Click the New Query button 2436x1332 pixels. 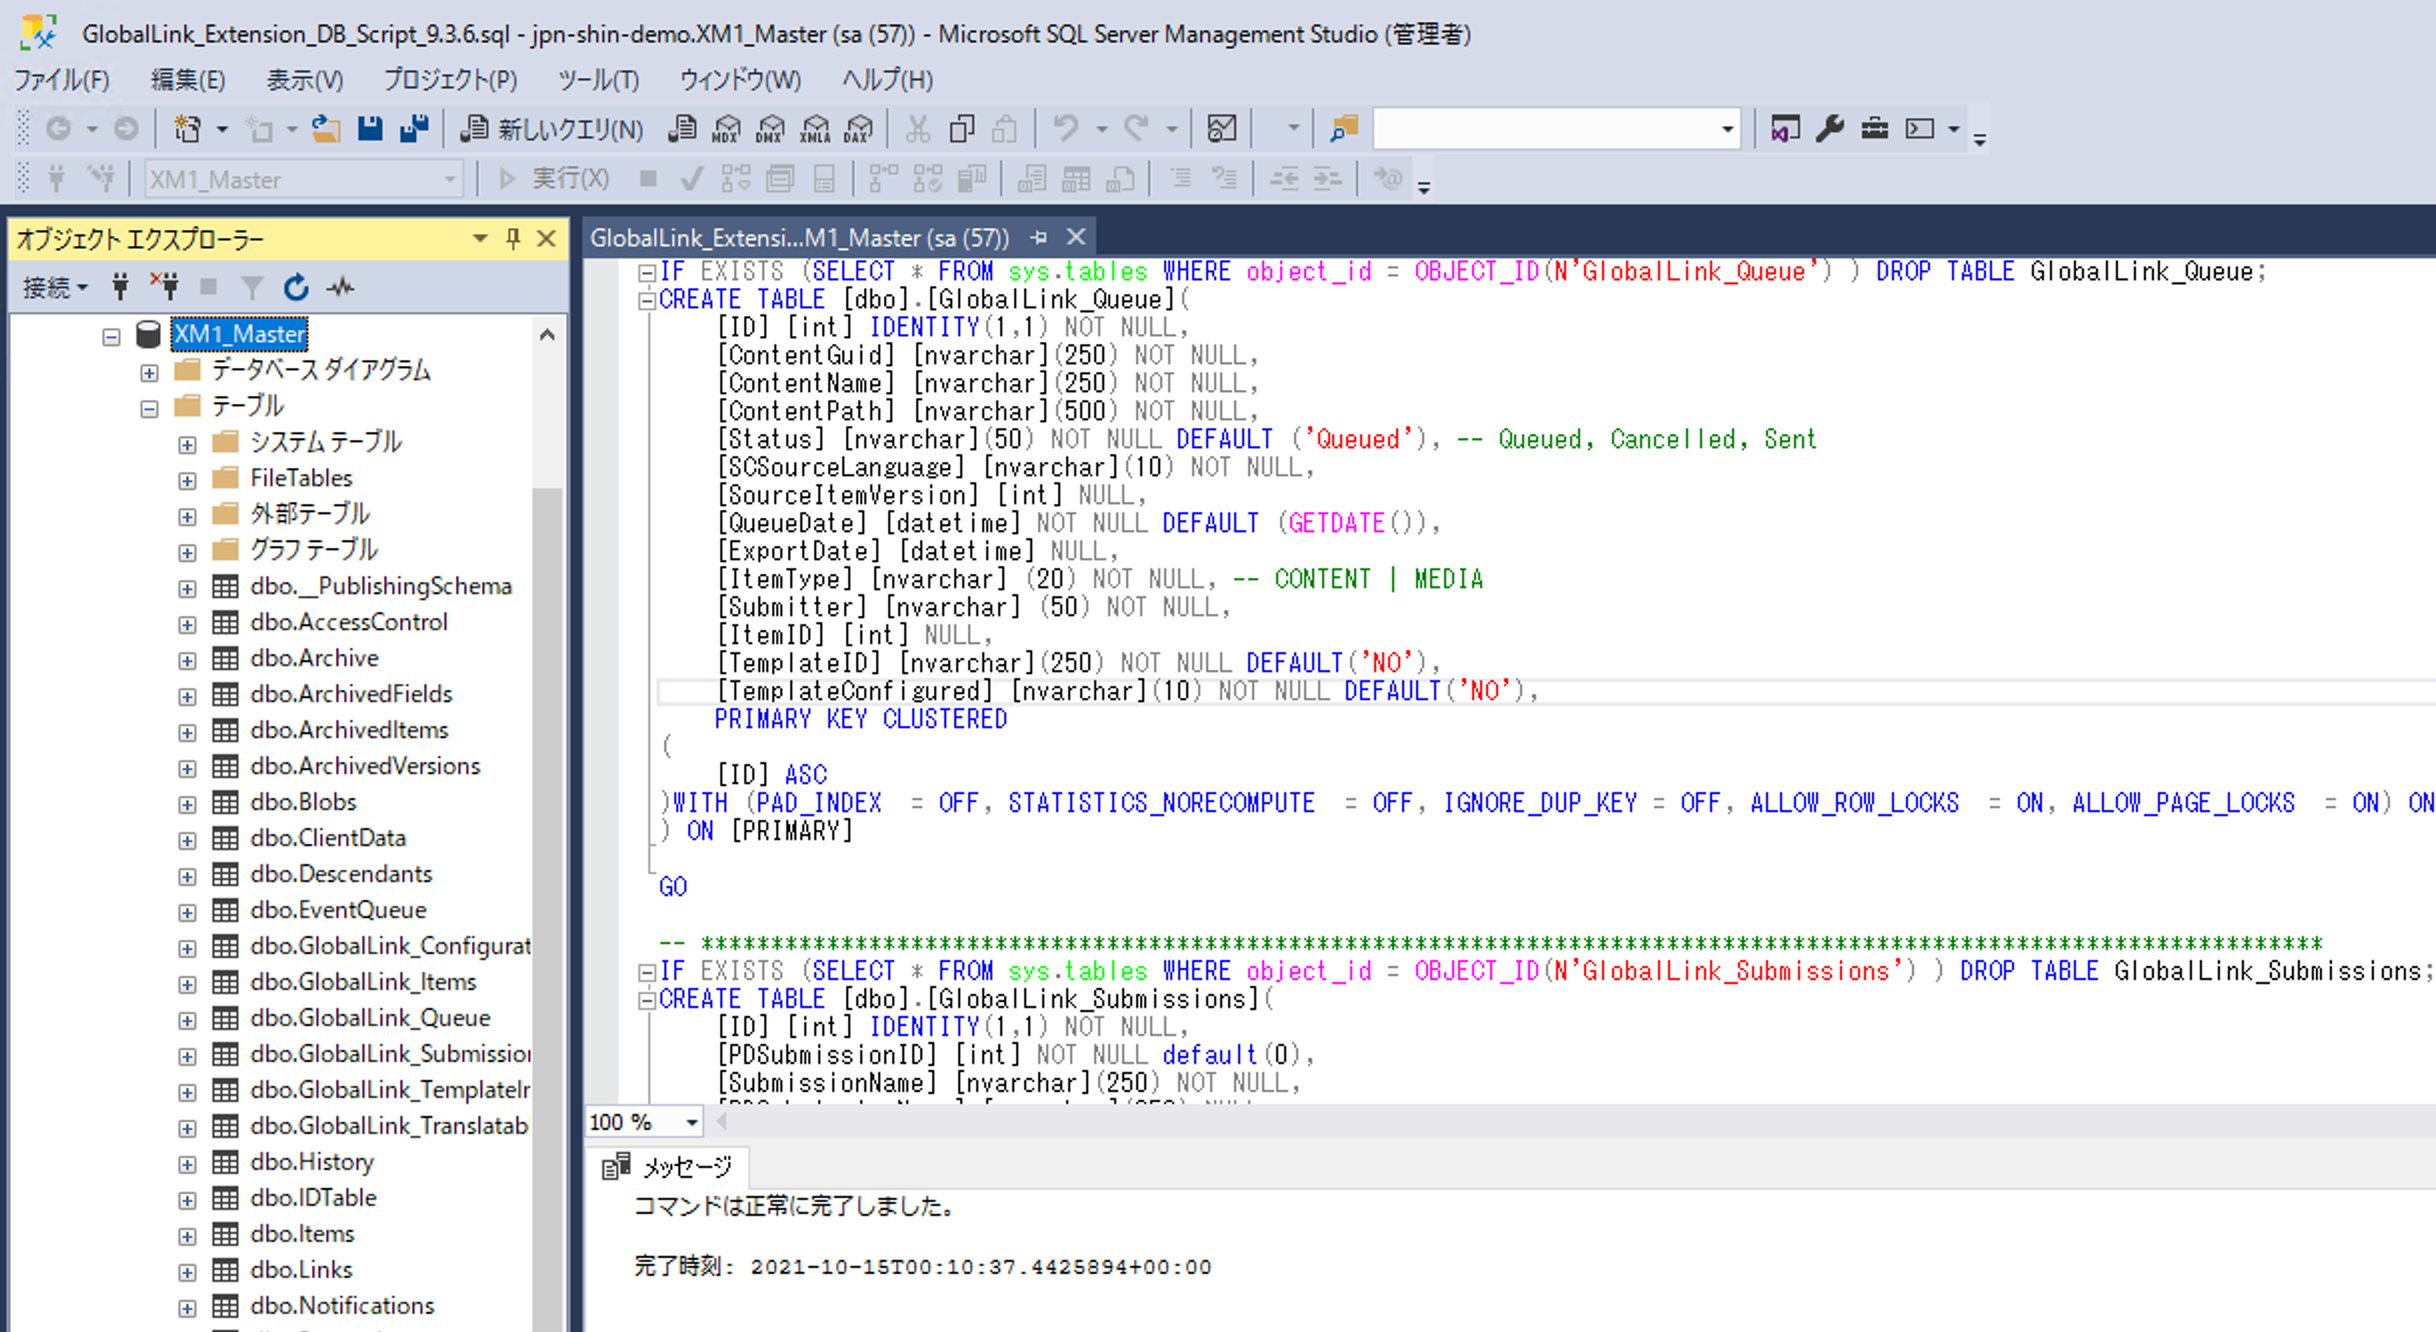pyautogui.click(x=553, y=129)
